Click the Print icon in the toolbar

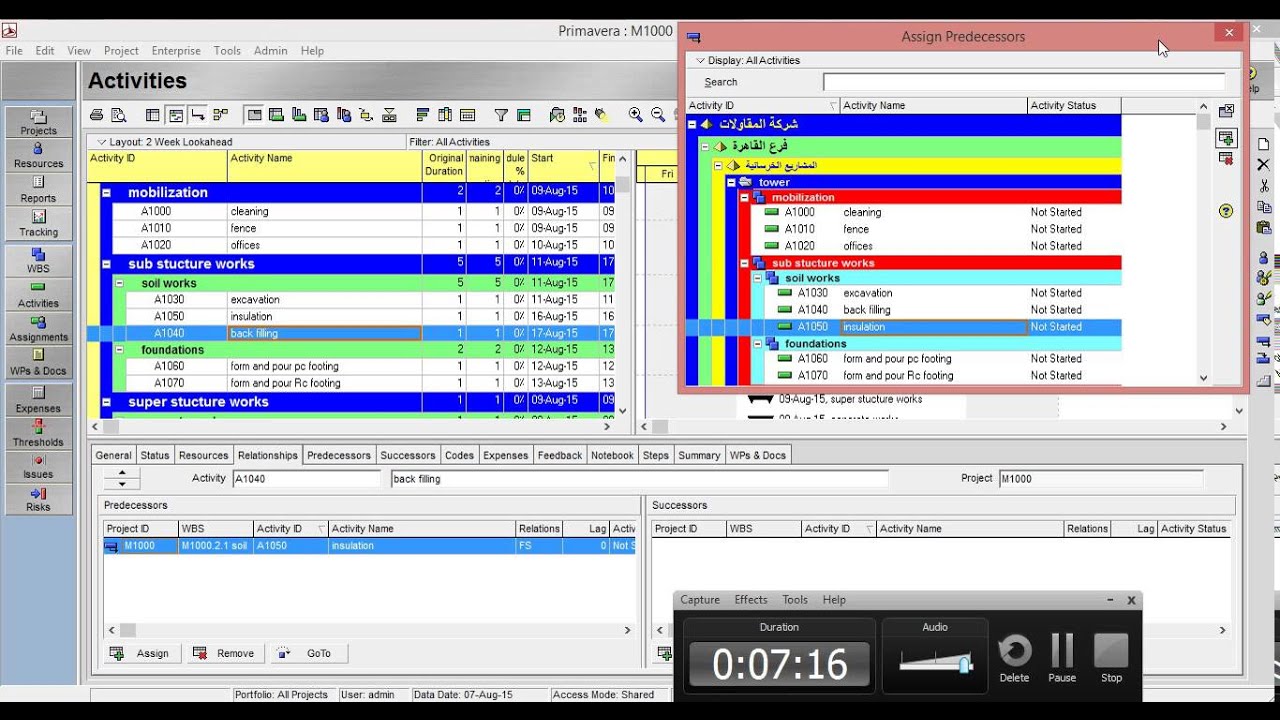(97, 115)
